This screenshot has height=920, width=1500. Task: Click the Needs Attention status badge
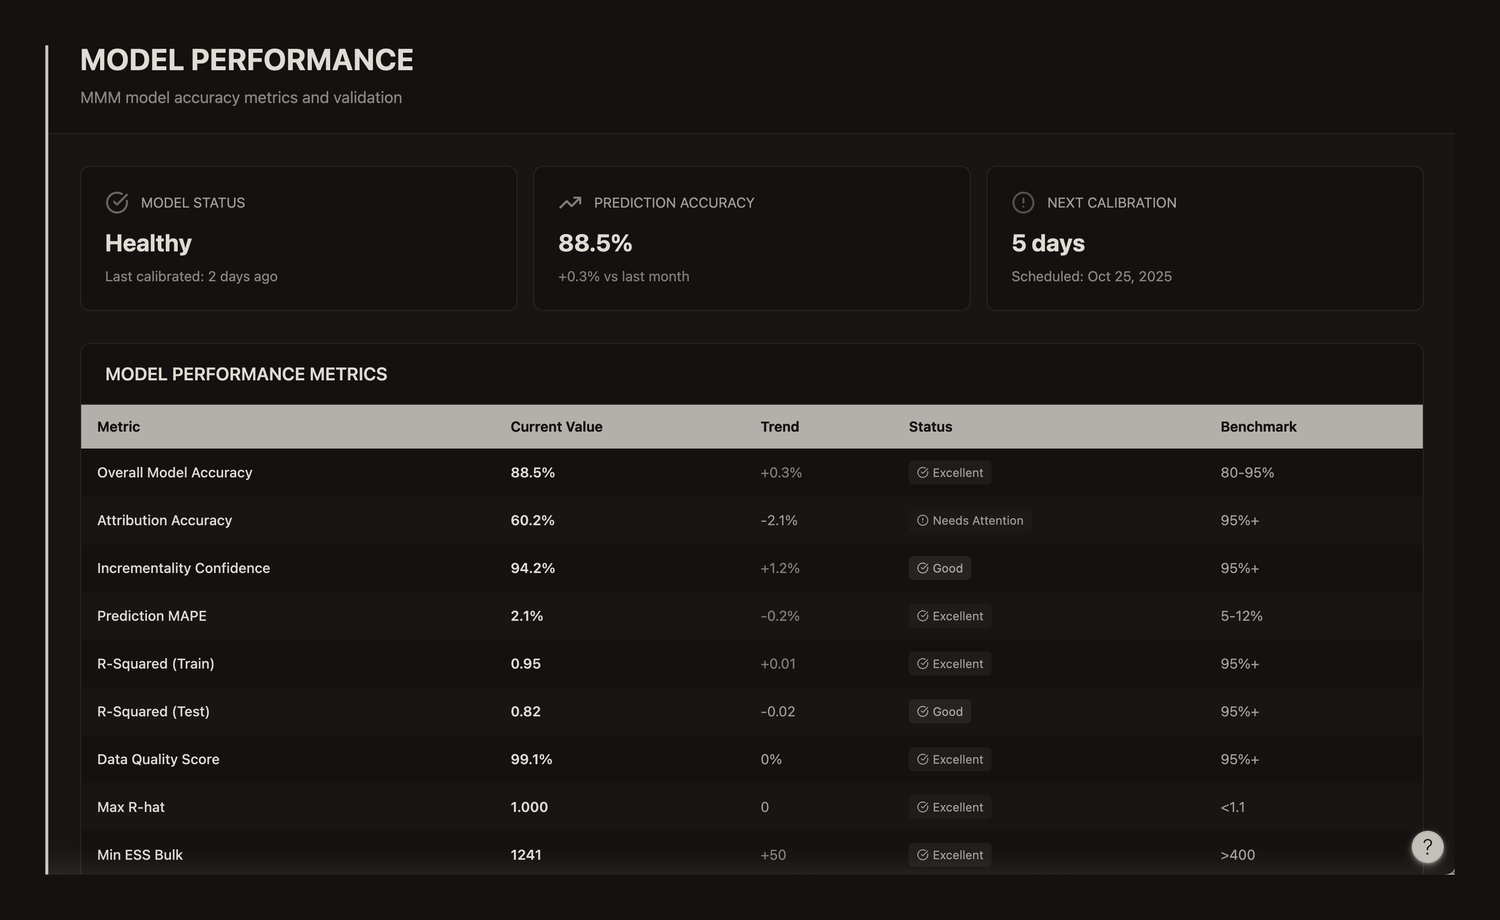970,520
